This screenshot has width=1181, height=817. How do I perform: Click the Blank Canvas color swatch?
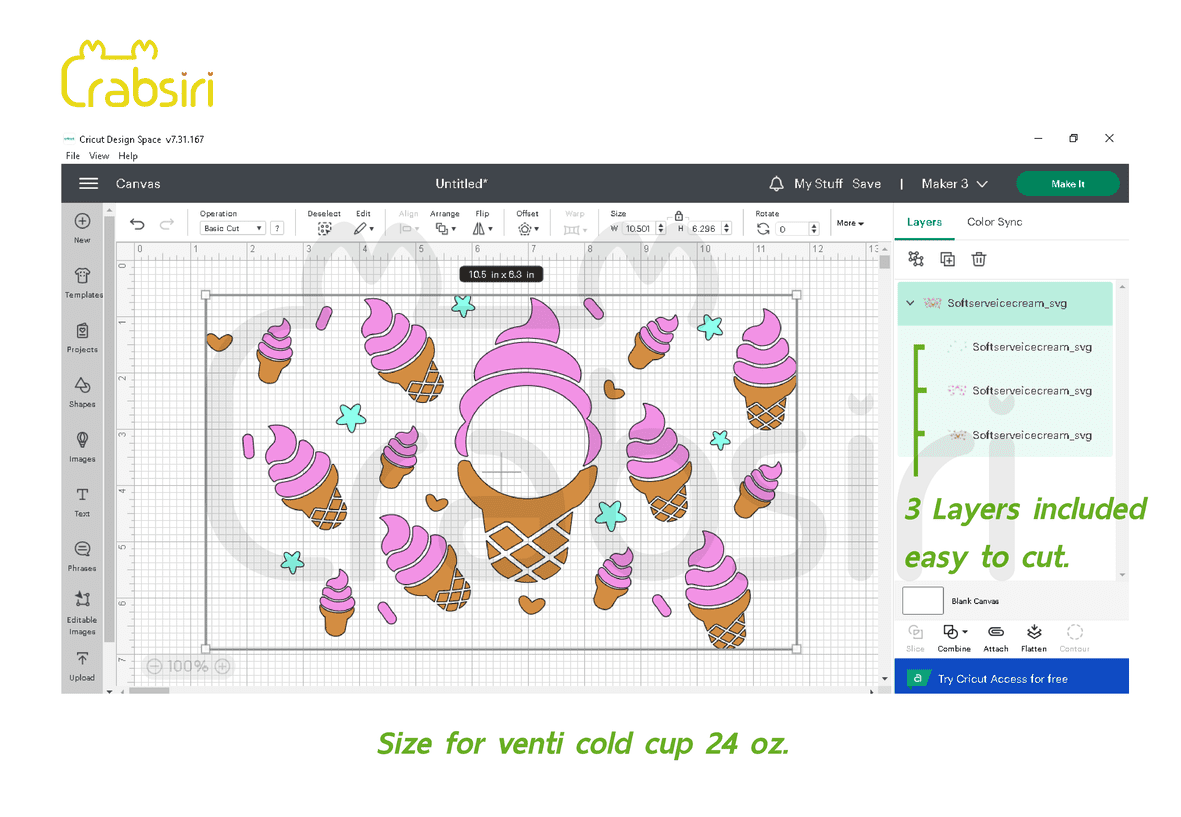922,601
